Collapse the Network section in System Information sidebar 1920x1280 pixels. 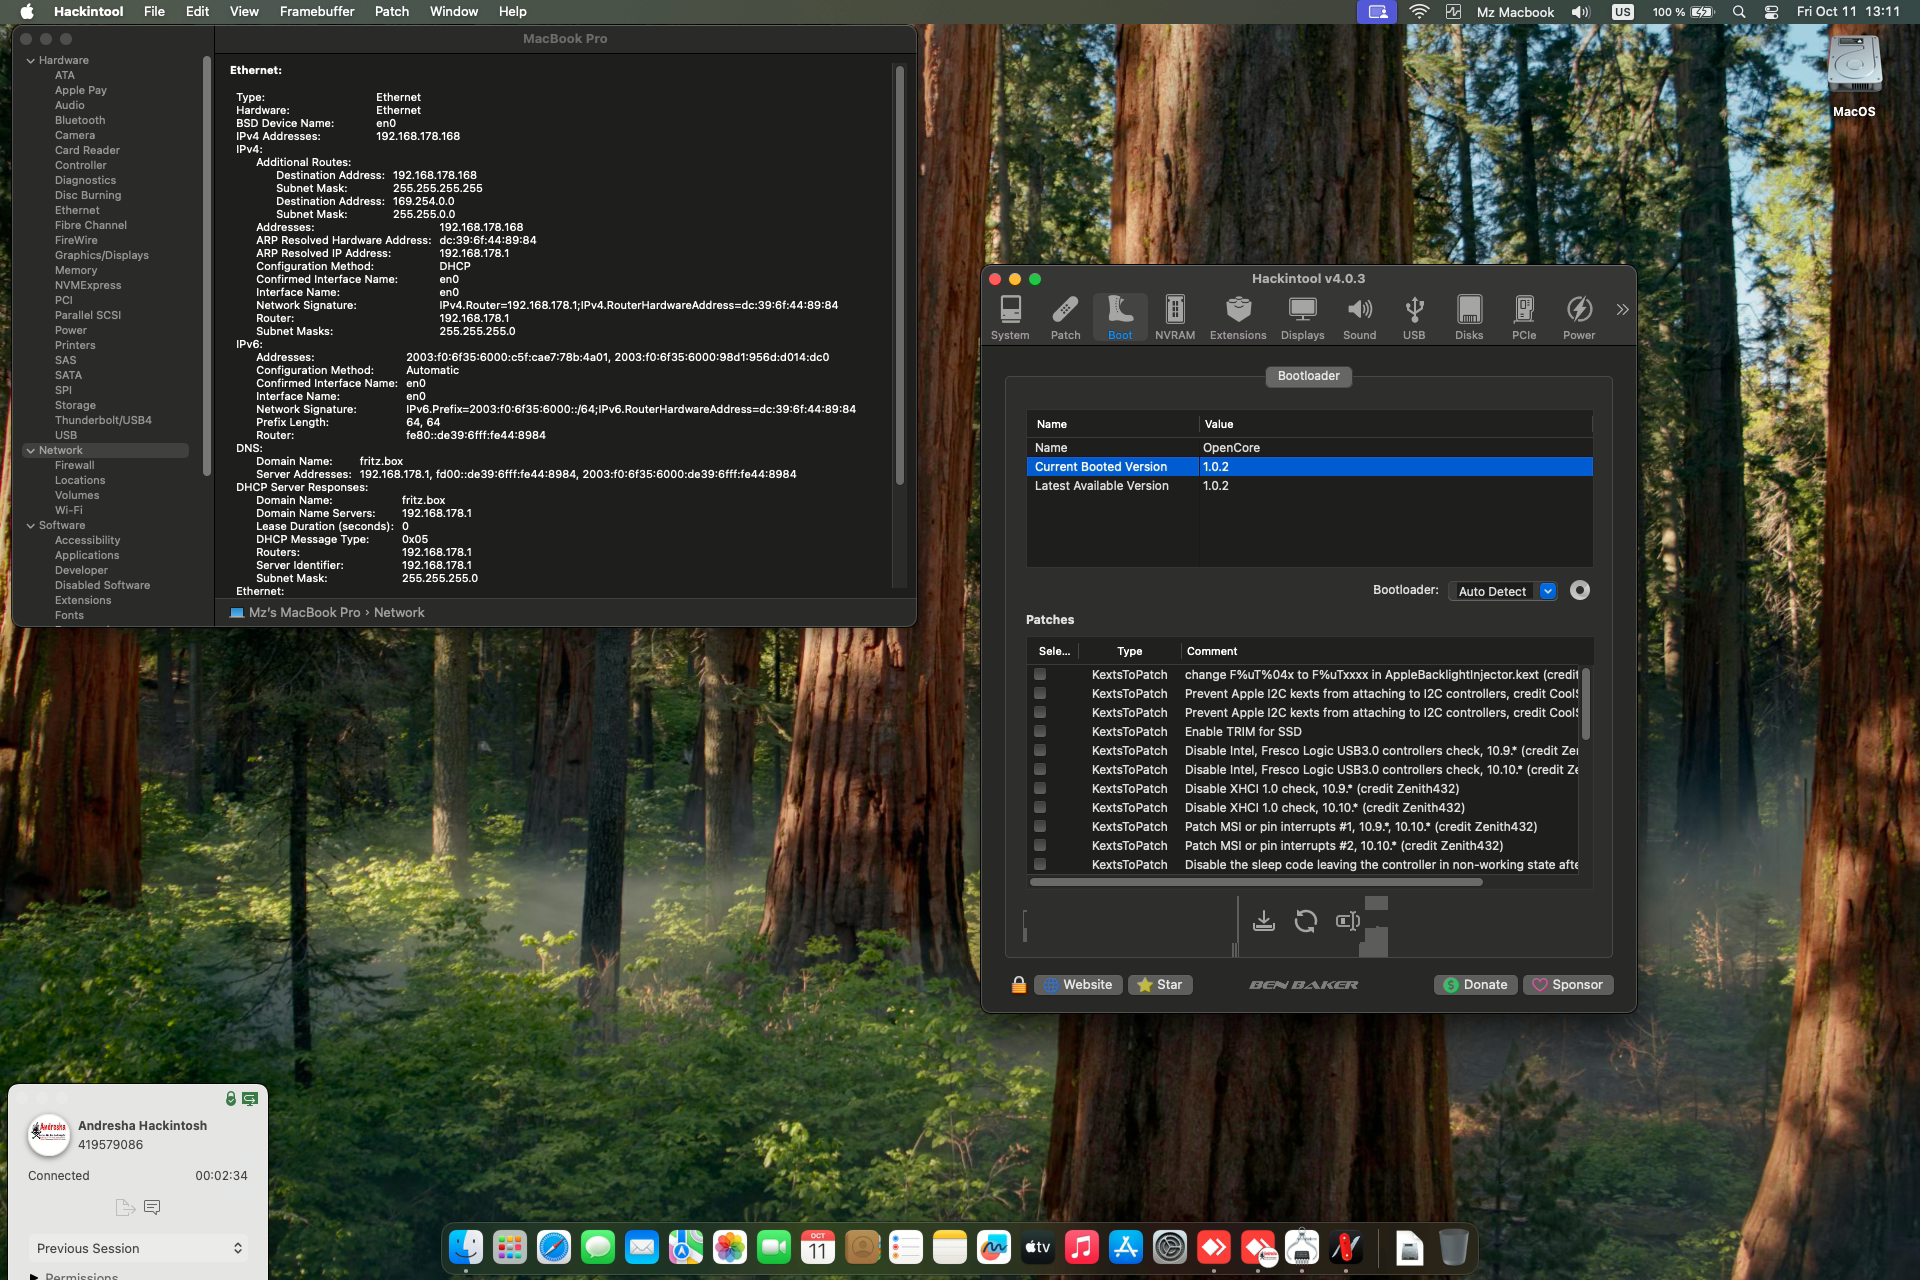30,450
